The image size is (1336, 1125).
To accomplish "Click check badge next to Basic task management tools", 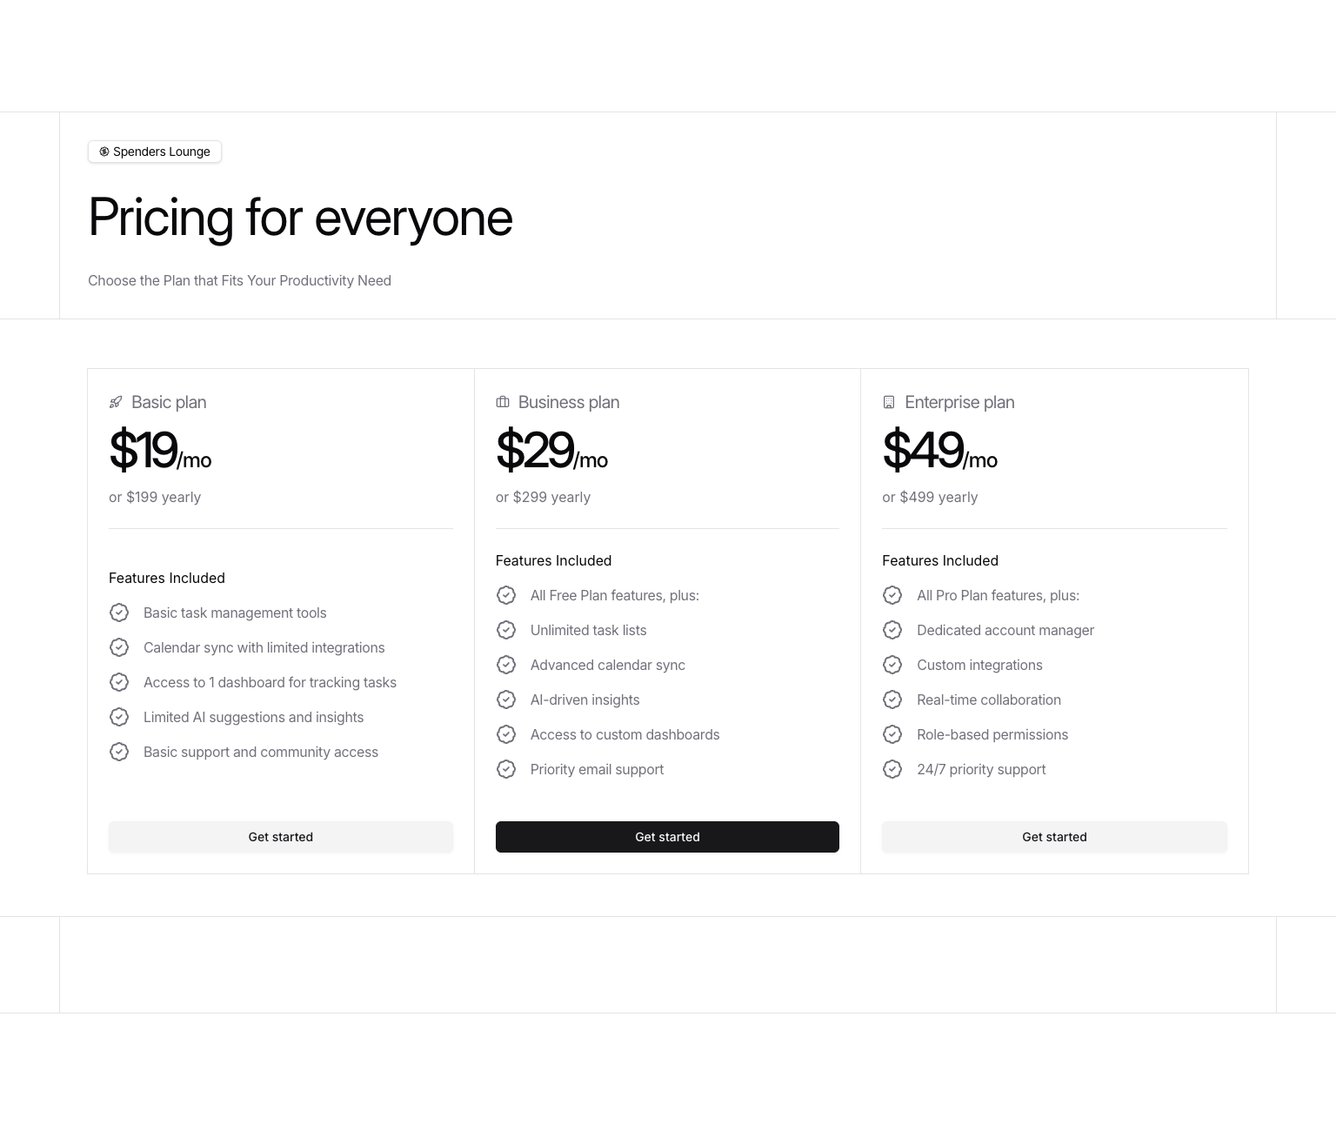I will point(119,613).
